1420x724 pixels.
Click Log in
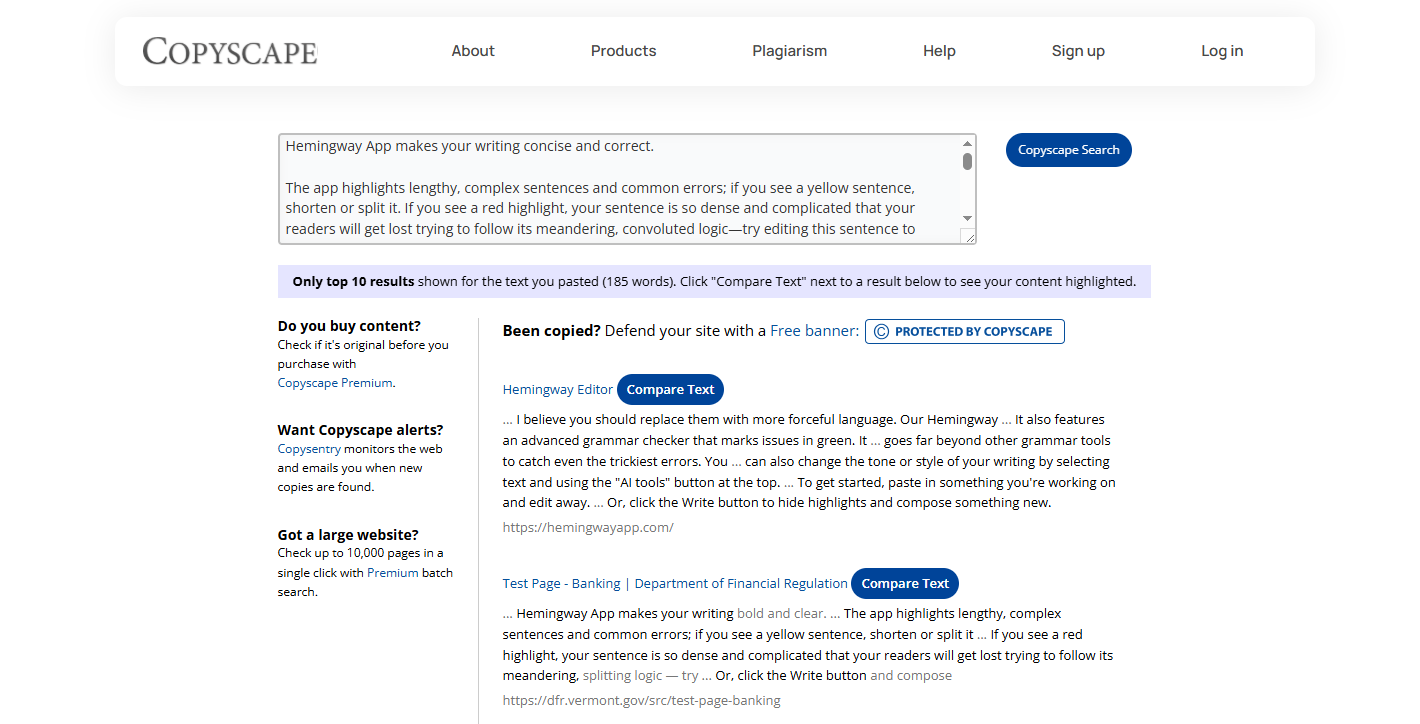(x=1221, y=50)
